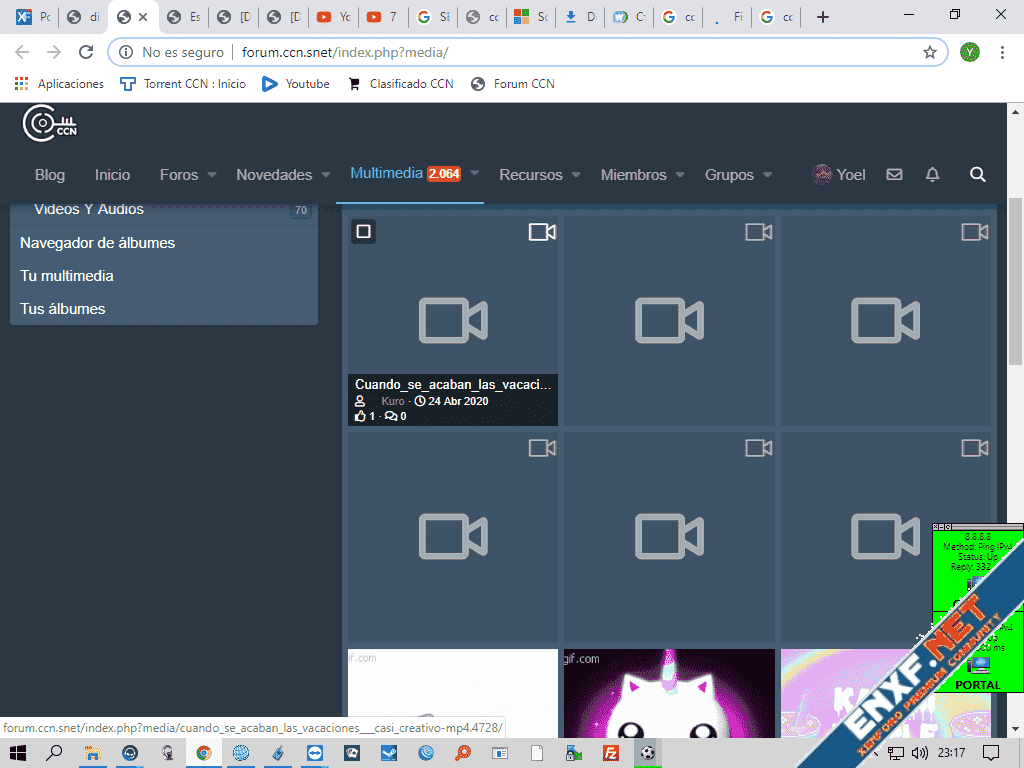This screenshot has width=1024, height=768.
Task: Go to the Miembros menu
Action: pos(633,175)
